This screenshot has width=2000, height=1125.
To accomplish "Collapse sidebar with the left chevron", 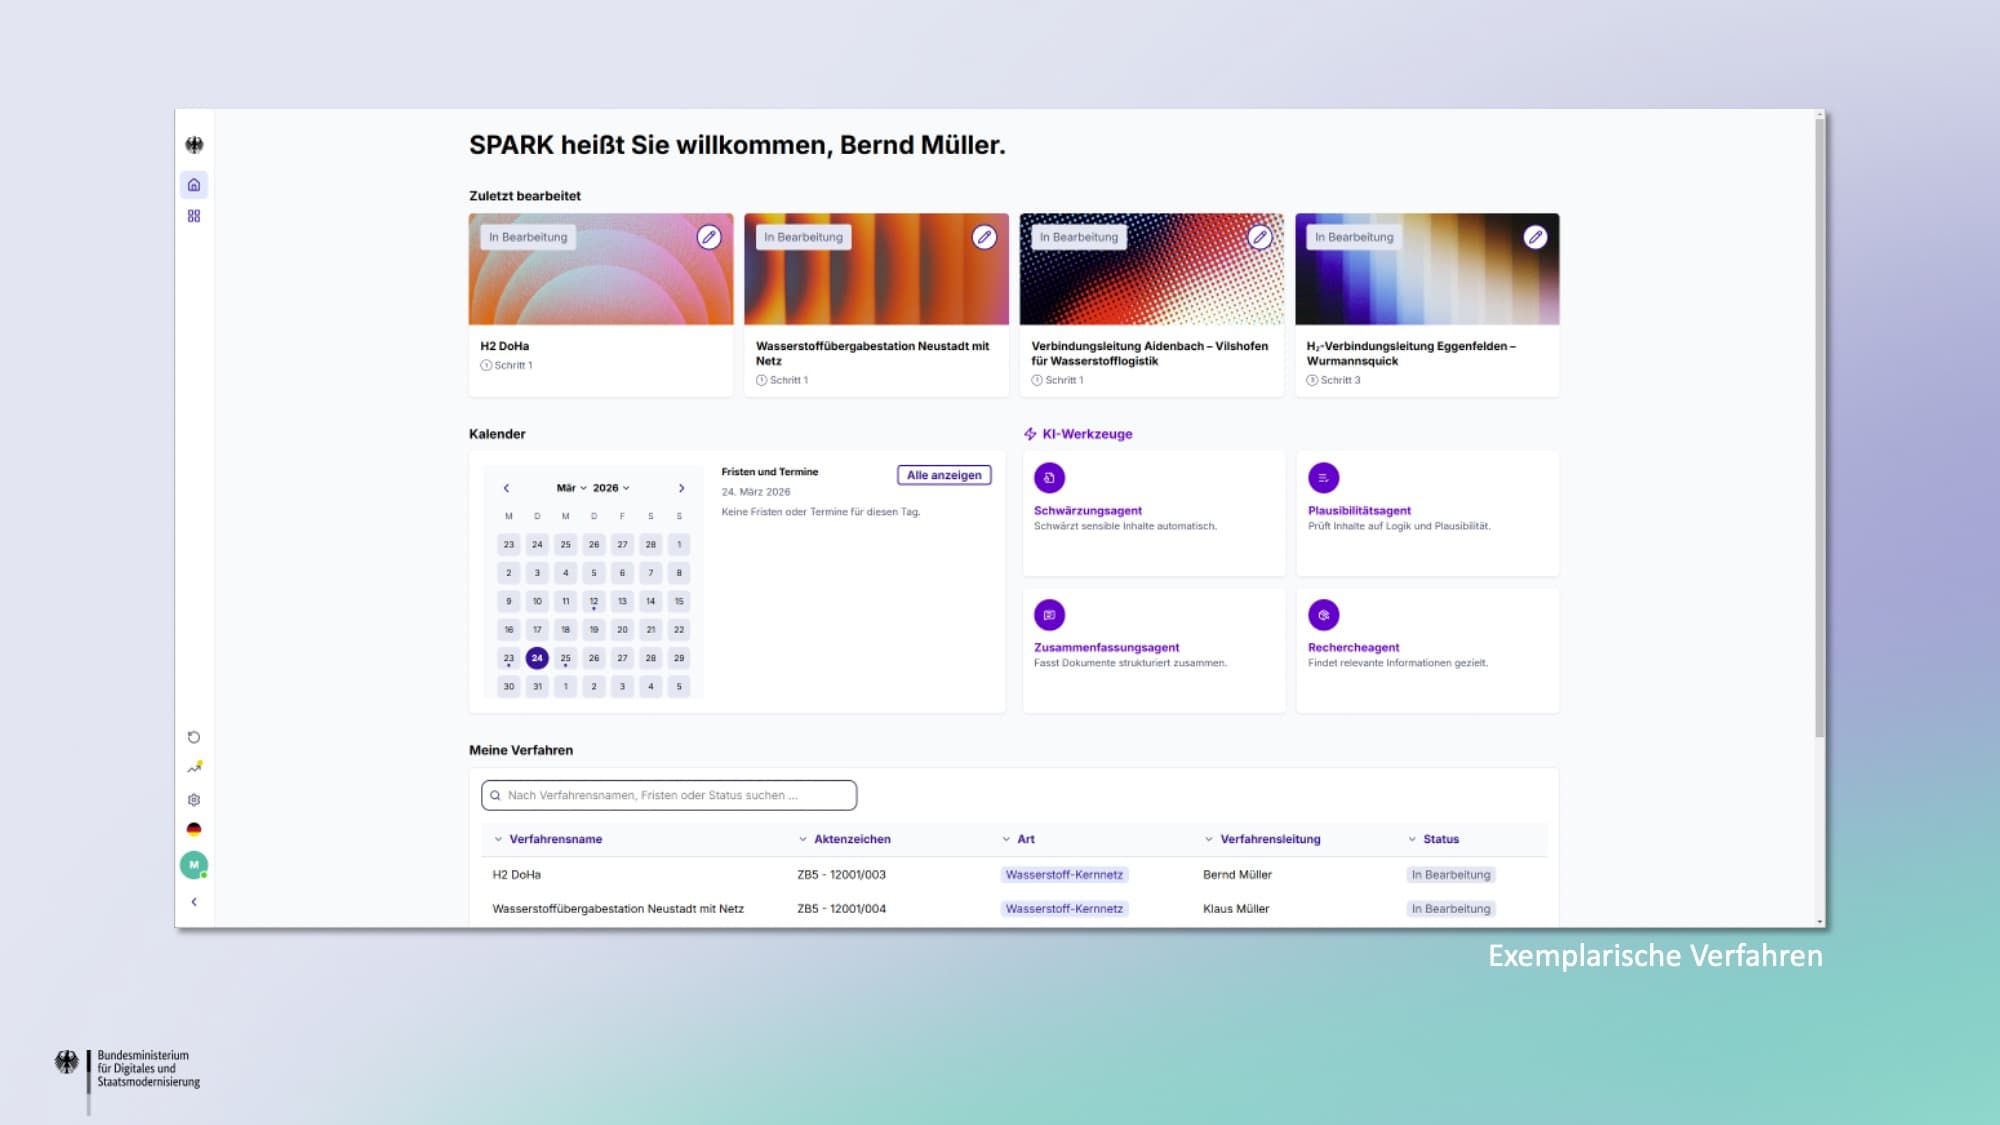I will pos(194,902).
